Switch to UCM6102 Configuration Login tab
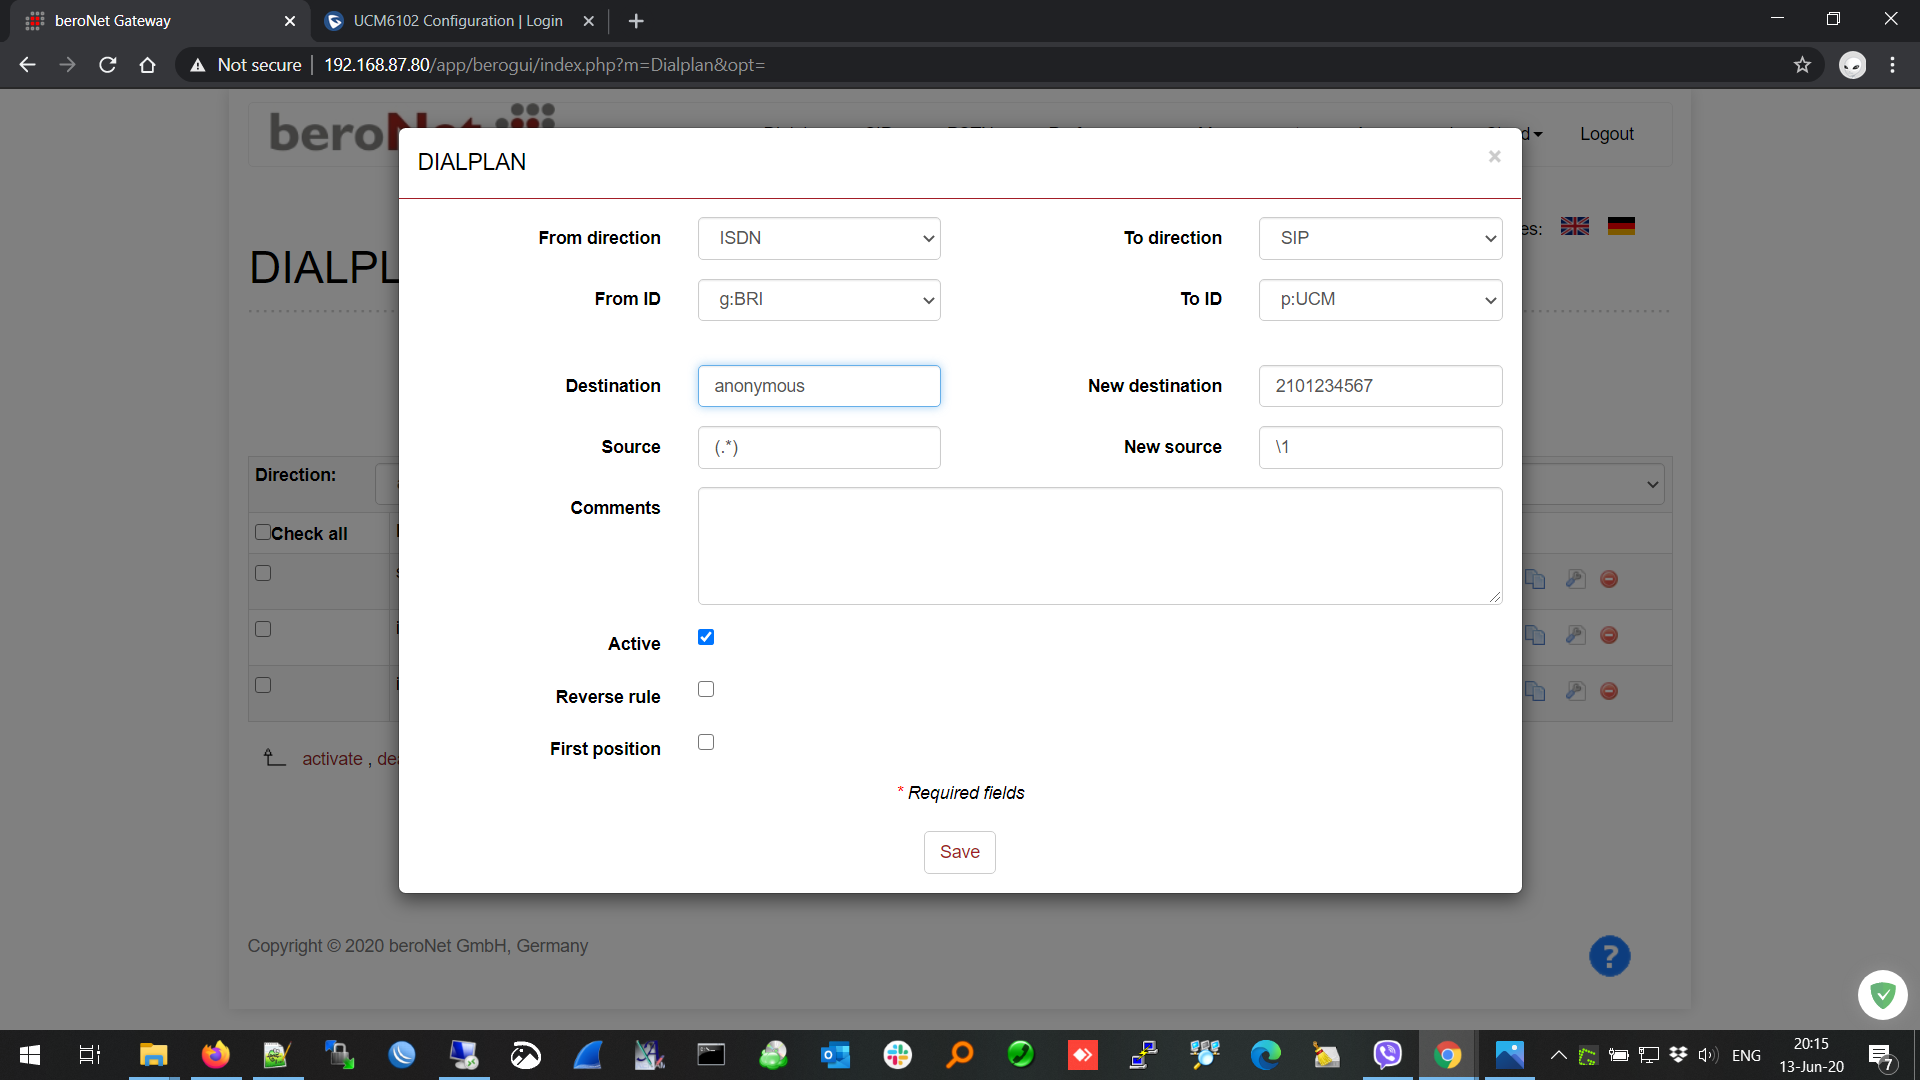Viewport: 1920px width, 1080px height. 457,21
